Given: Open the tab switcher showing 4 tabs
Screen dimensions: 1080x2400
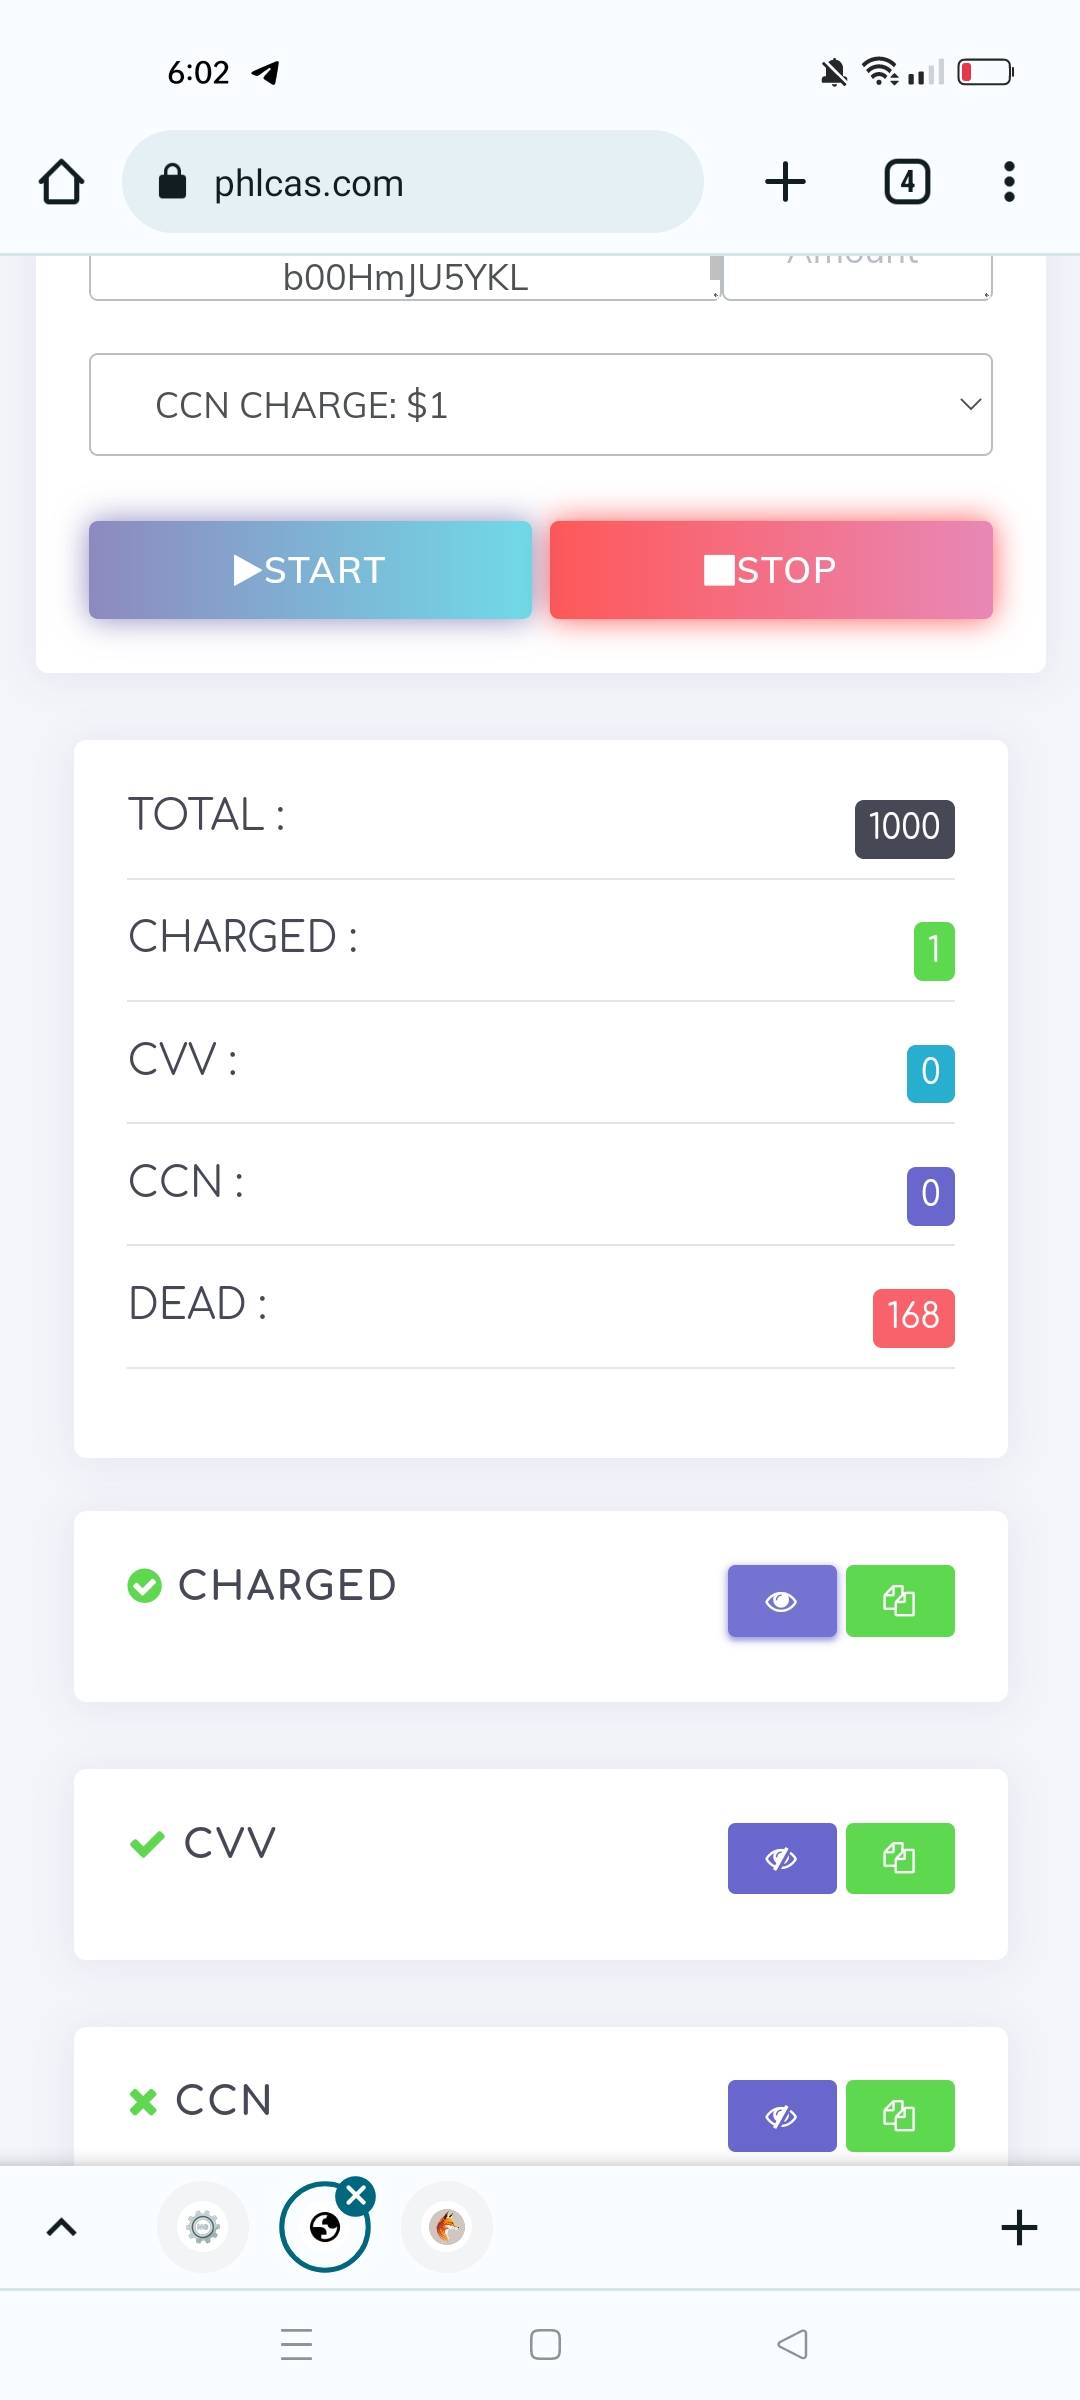Looking at the screenshot, I should coord(907,182).
